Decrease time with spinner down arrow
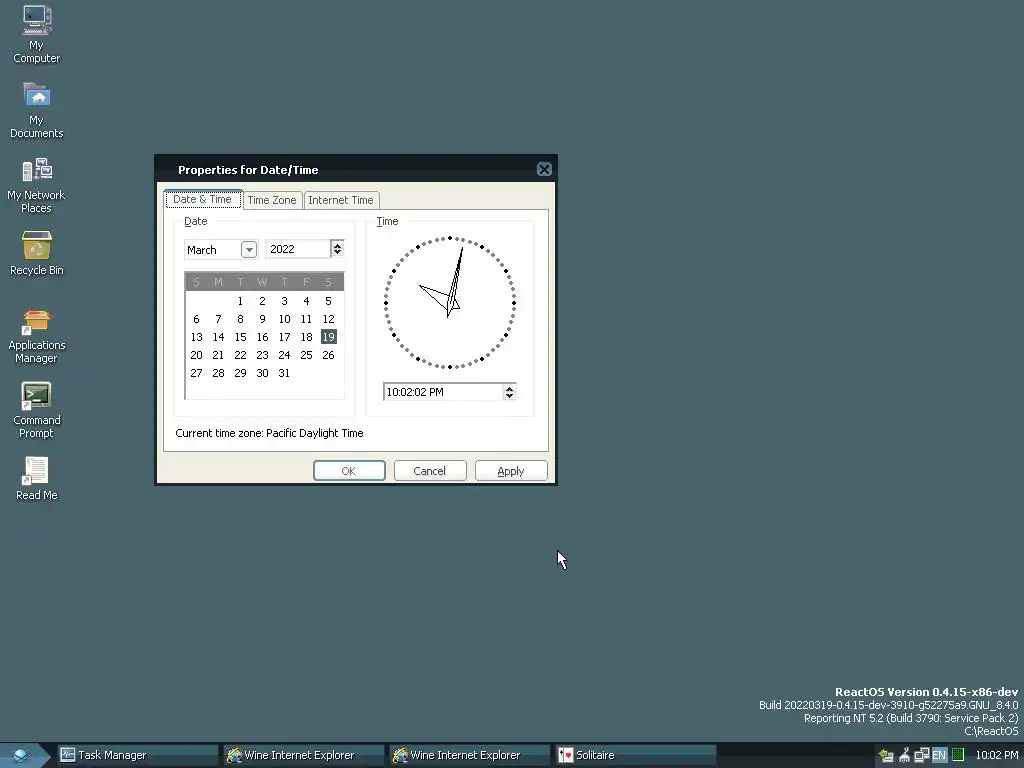The image size is (1024, 768). coord(509,396)
